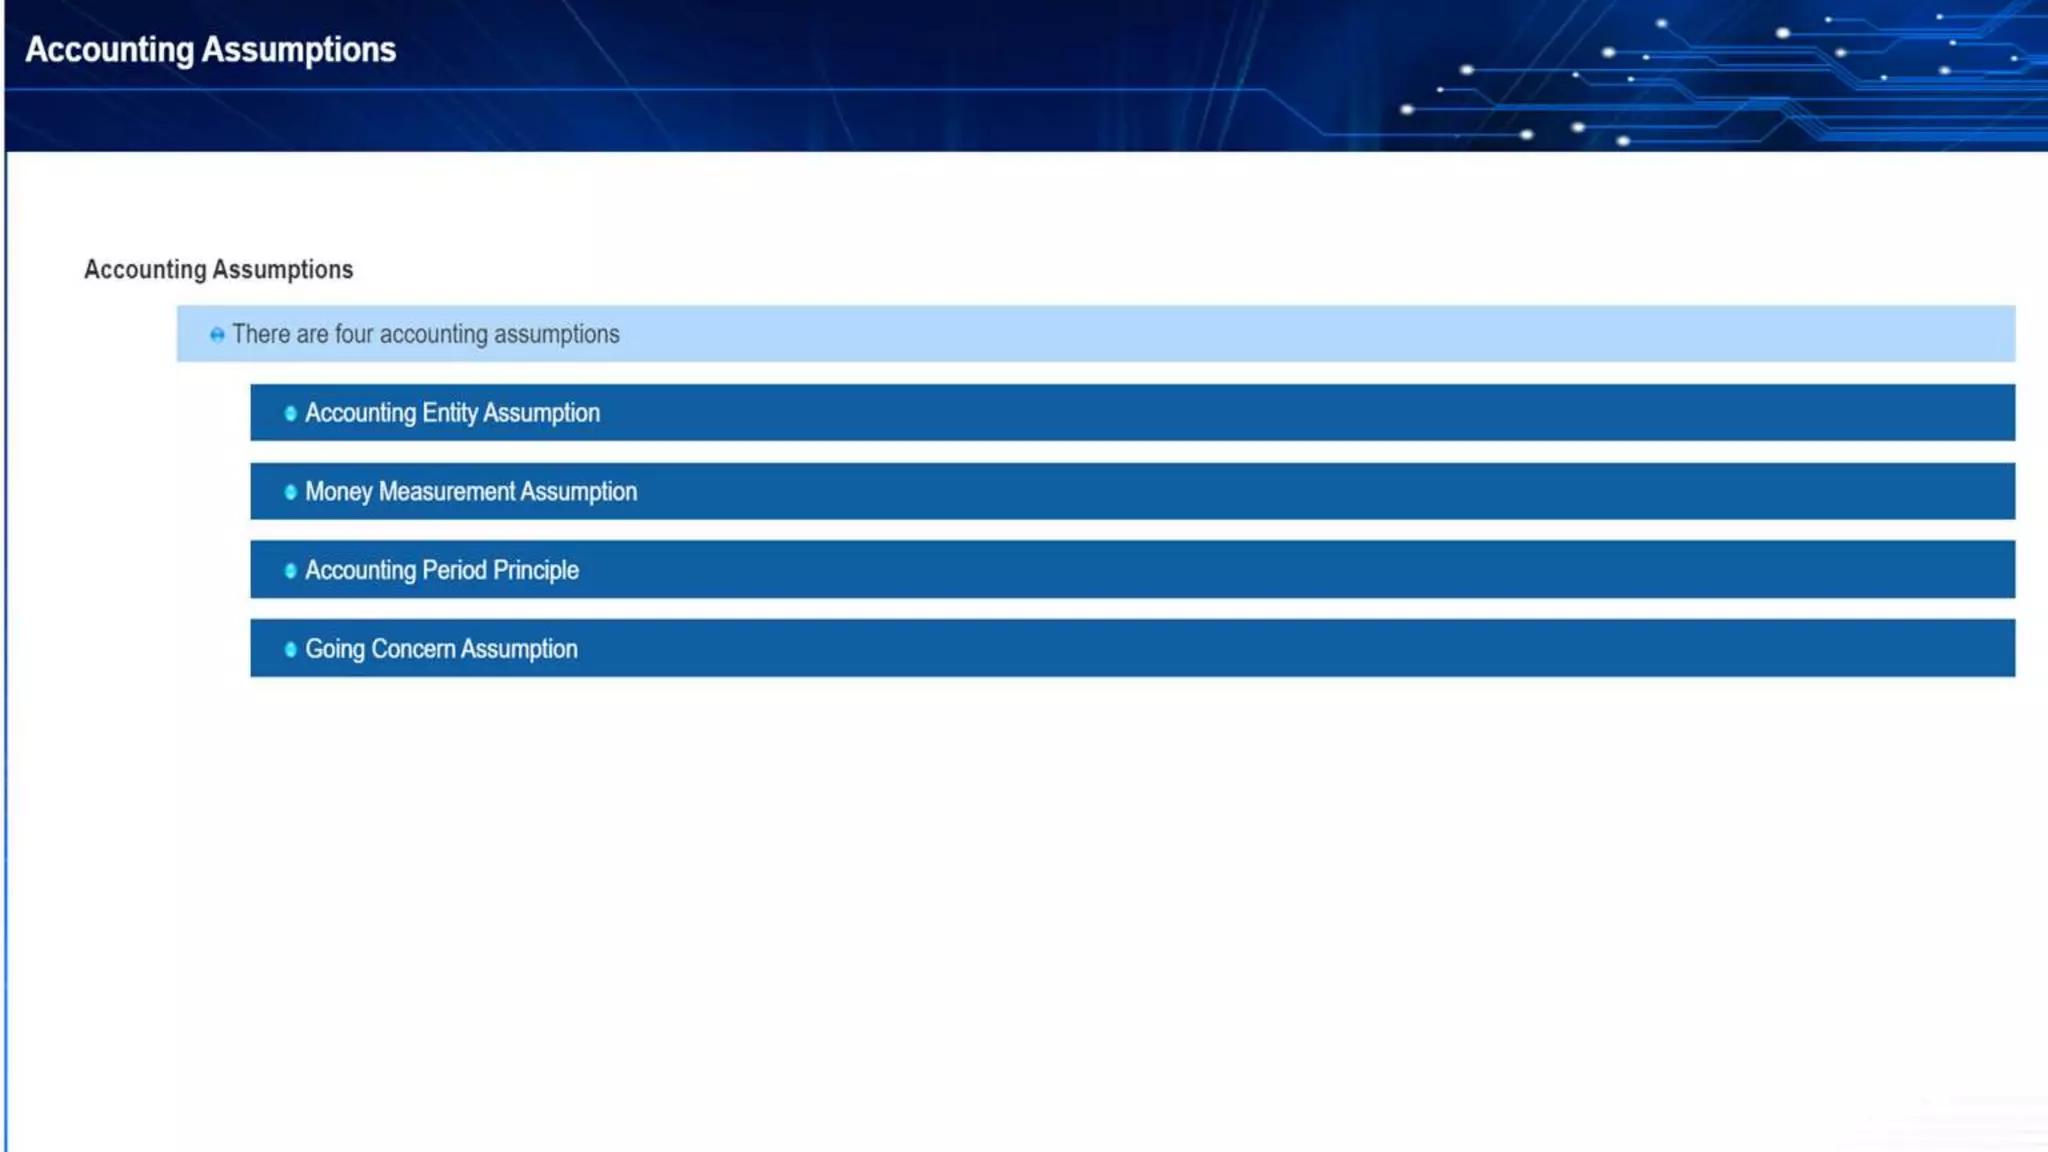
Task: Click 'There are four accounting assumptions' text
Action: [425, 334]
